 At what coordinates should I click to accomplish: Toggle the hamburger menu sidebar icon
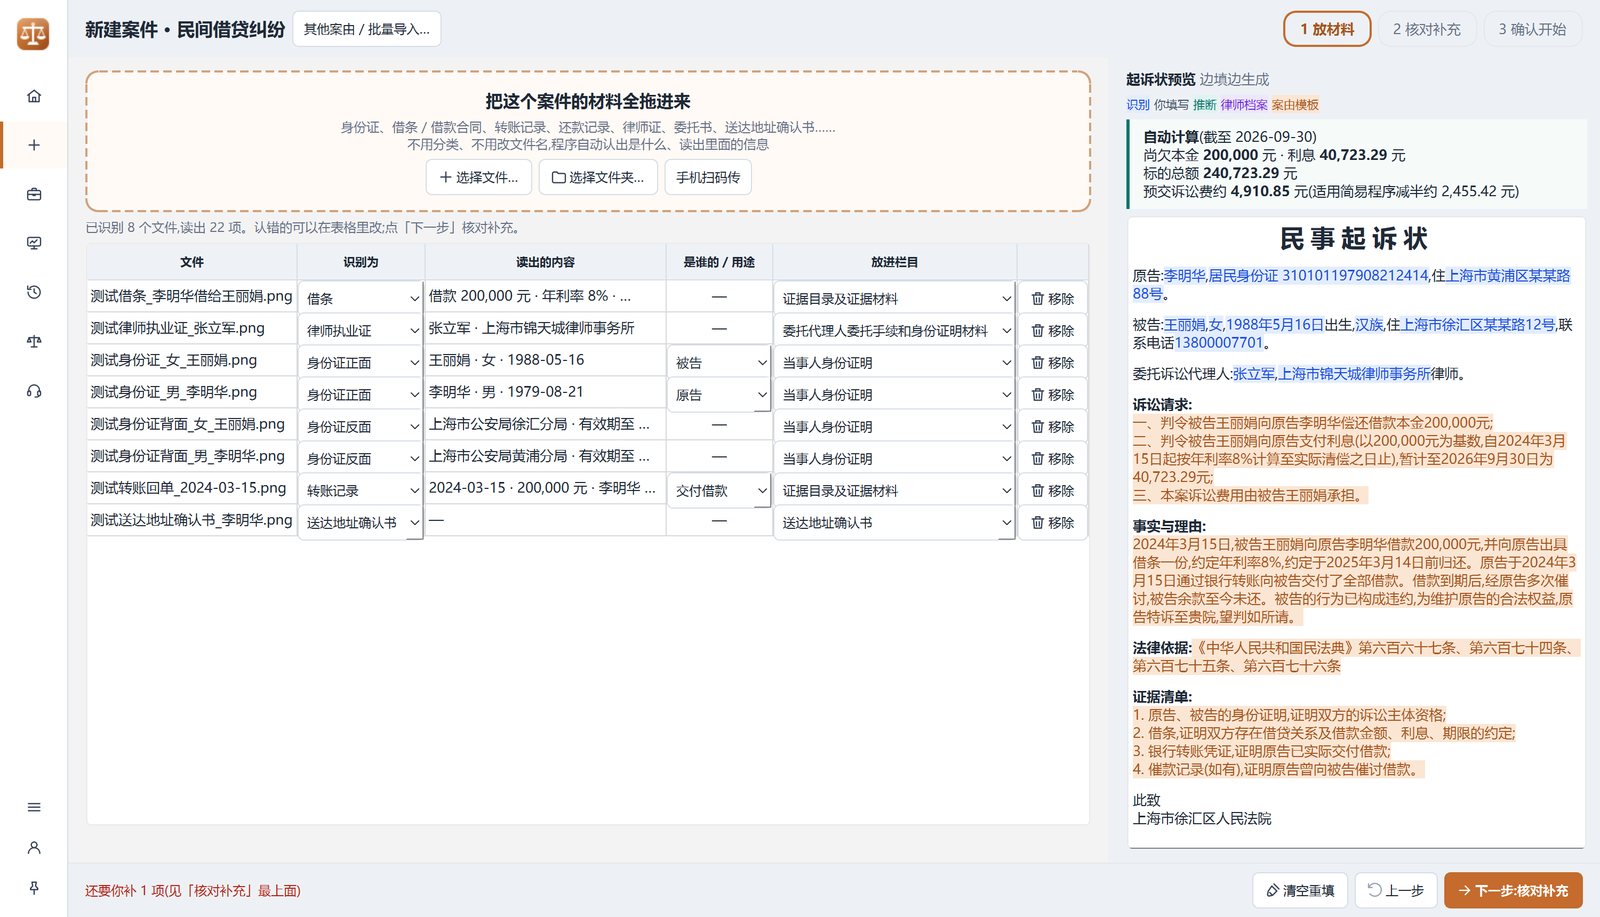point(34,807)
